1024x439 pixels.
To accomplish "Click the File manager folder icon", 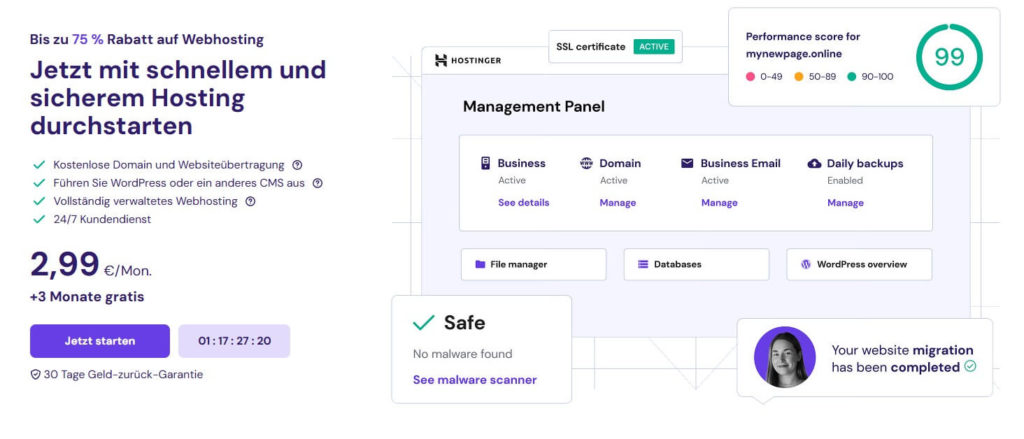I will coord(481,265).
